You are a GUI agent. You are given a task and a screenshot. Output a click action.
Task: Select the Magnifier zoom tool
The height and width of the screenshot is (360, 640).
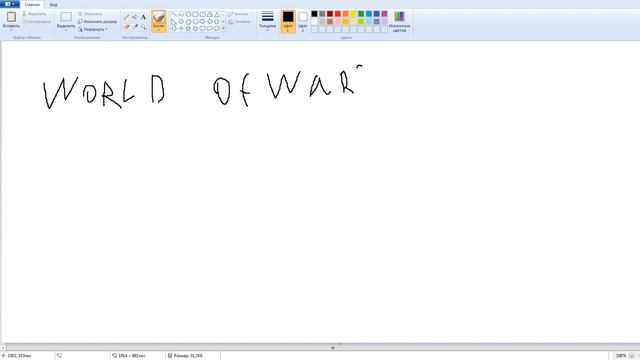pos(143,27)
